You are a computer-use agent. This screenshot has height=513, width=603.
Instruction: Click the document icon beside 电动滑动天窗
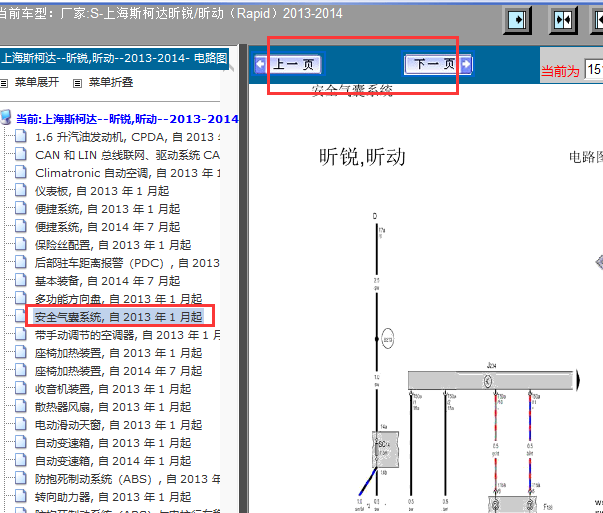click(21, 424)
